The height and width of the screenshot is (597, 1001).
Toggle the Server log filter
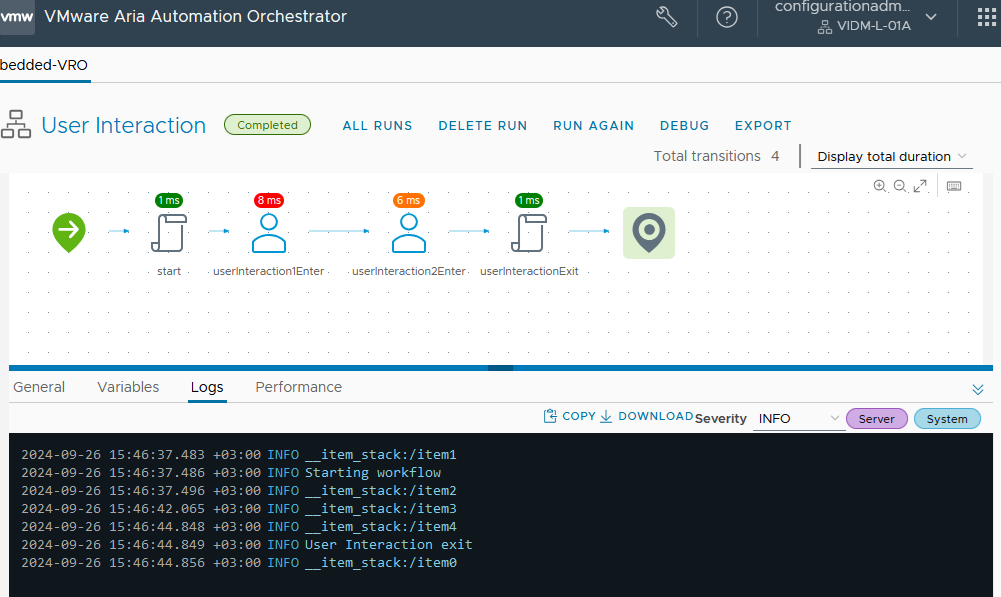tap(877, 419)
